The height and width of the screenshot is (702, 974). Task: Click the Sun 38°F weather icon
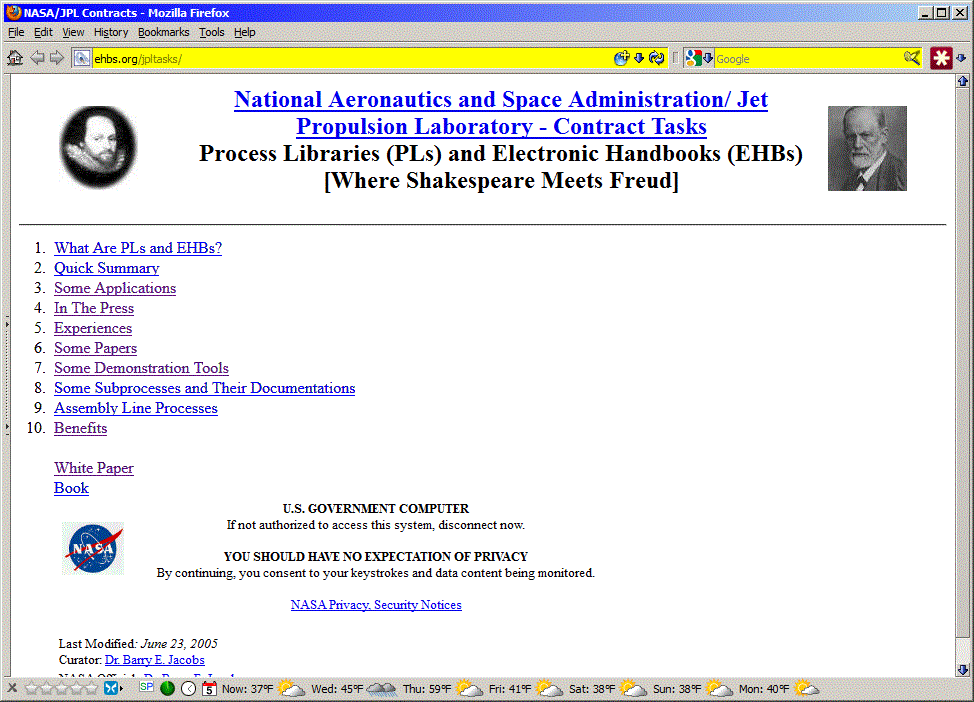coord(719,688)
